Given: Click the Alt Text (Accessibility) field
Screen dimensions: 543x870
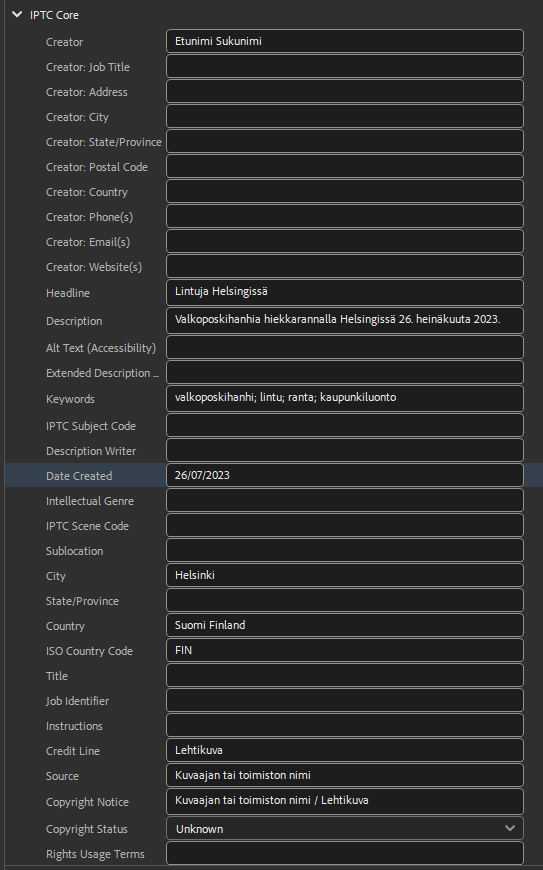Looking at the screenshot, I should pyautogui.click(x=345, y=347).
